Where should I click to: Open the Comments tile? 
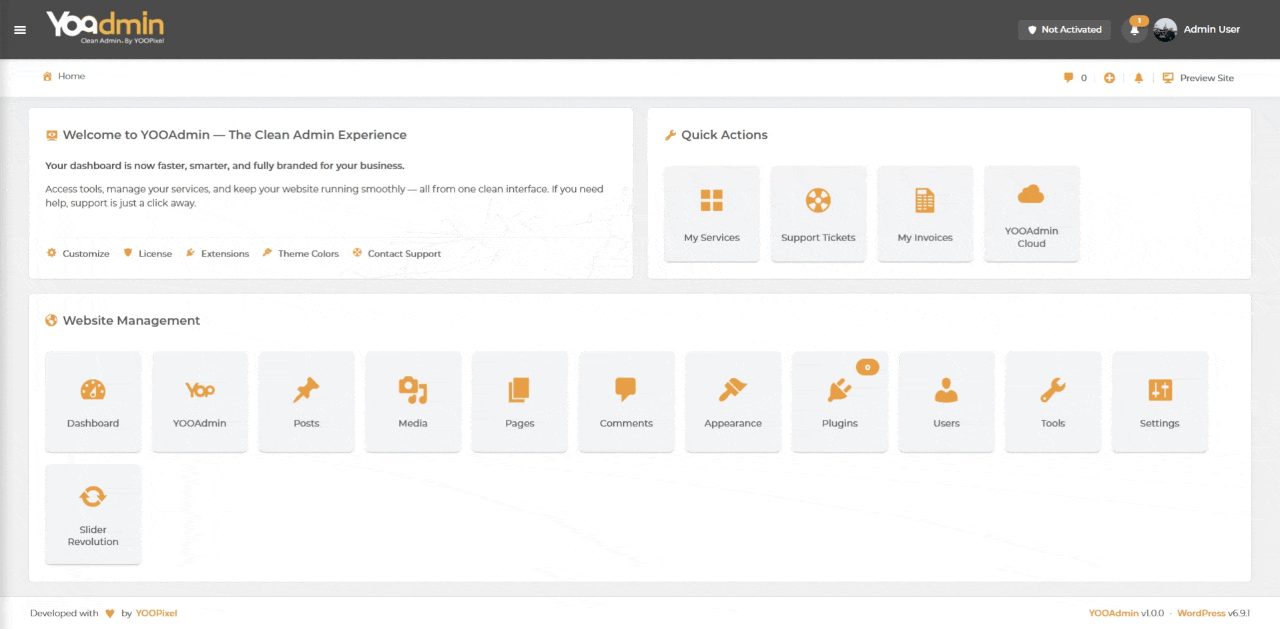626,401
